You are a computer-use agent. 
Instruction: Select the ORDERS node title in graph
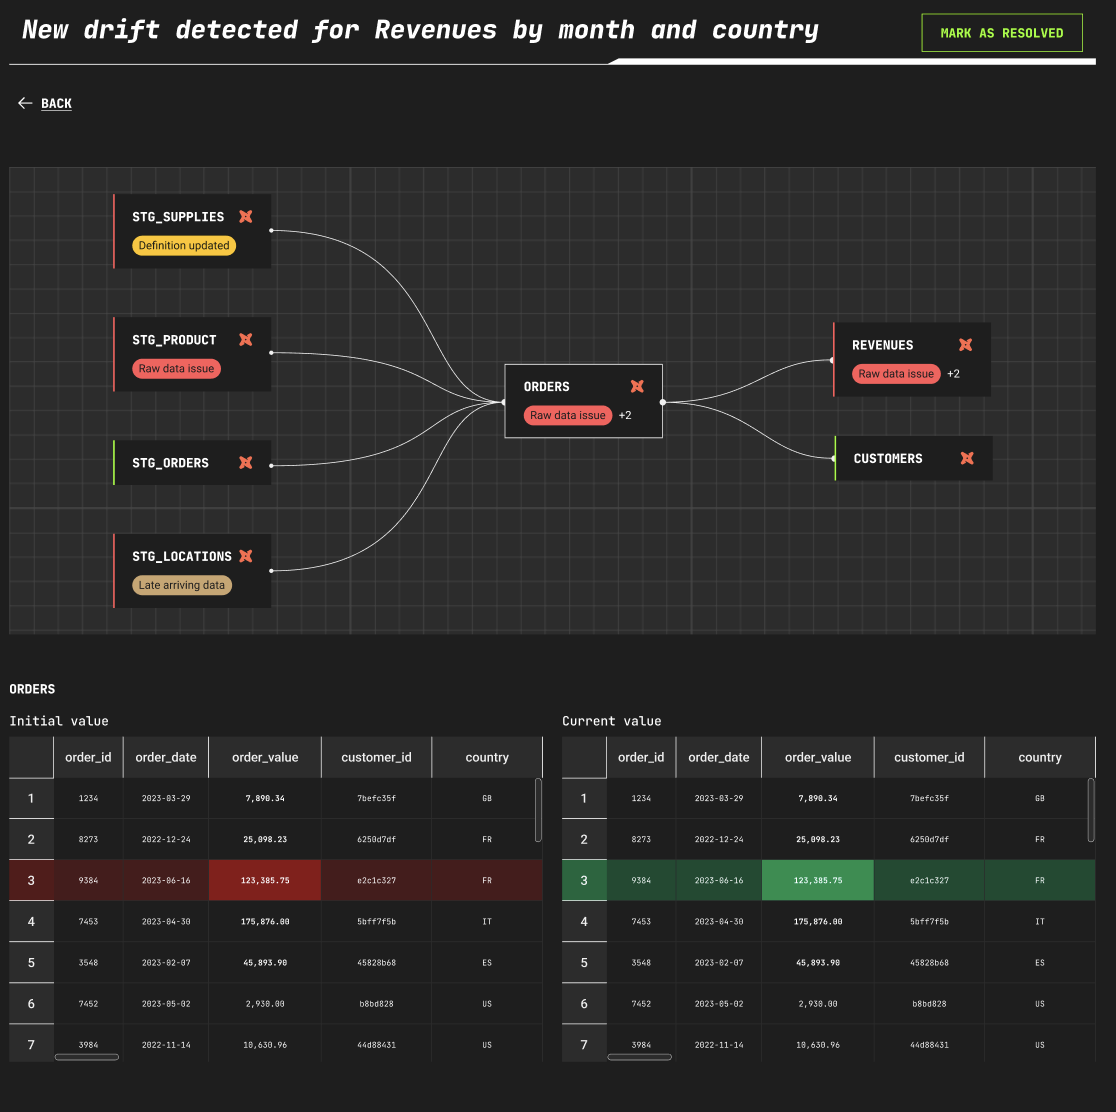(547, 387)
